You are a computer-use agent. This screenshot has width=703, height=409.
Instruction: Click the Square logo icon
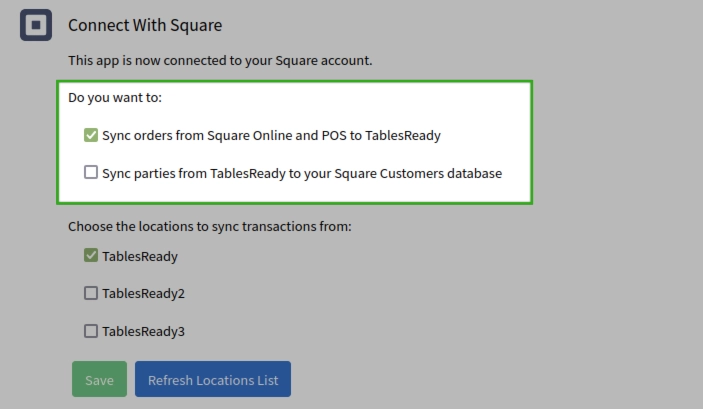pos(36,25)
